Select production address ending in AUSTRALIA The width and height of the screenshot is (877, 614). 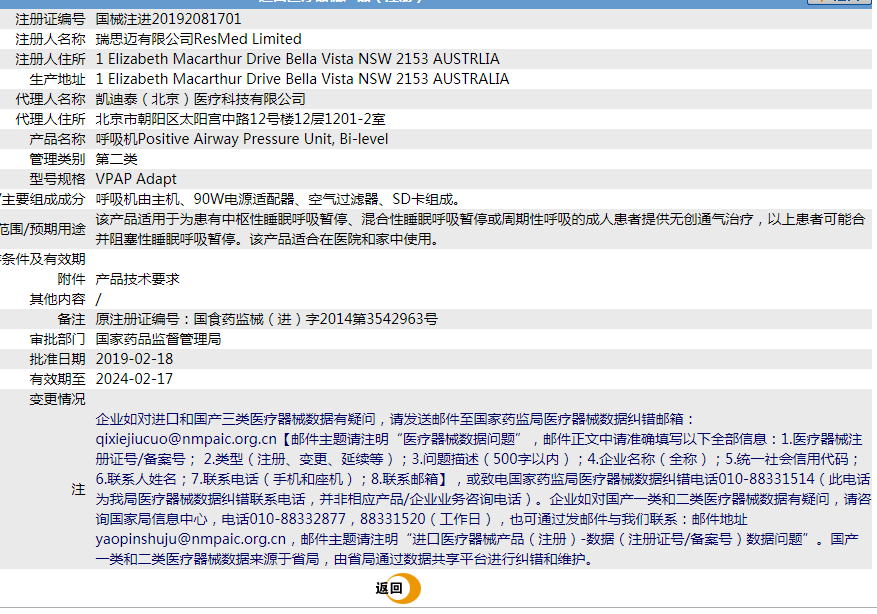[303, 79]
